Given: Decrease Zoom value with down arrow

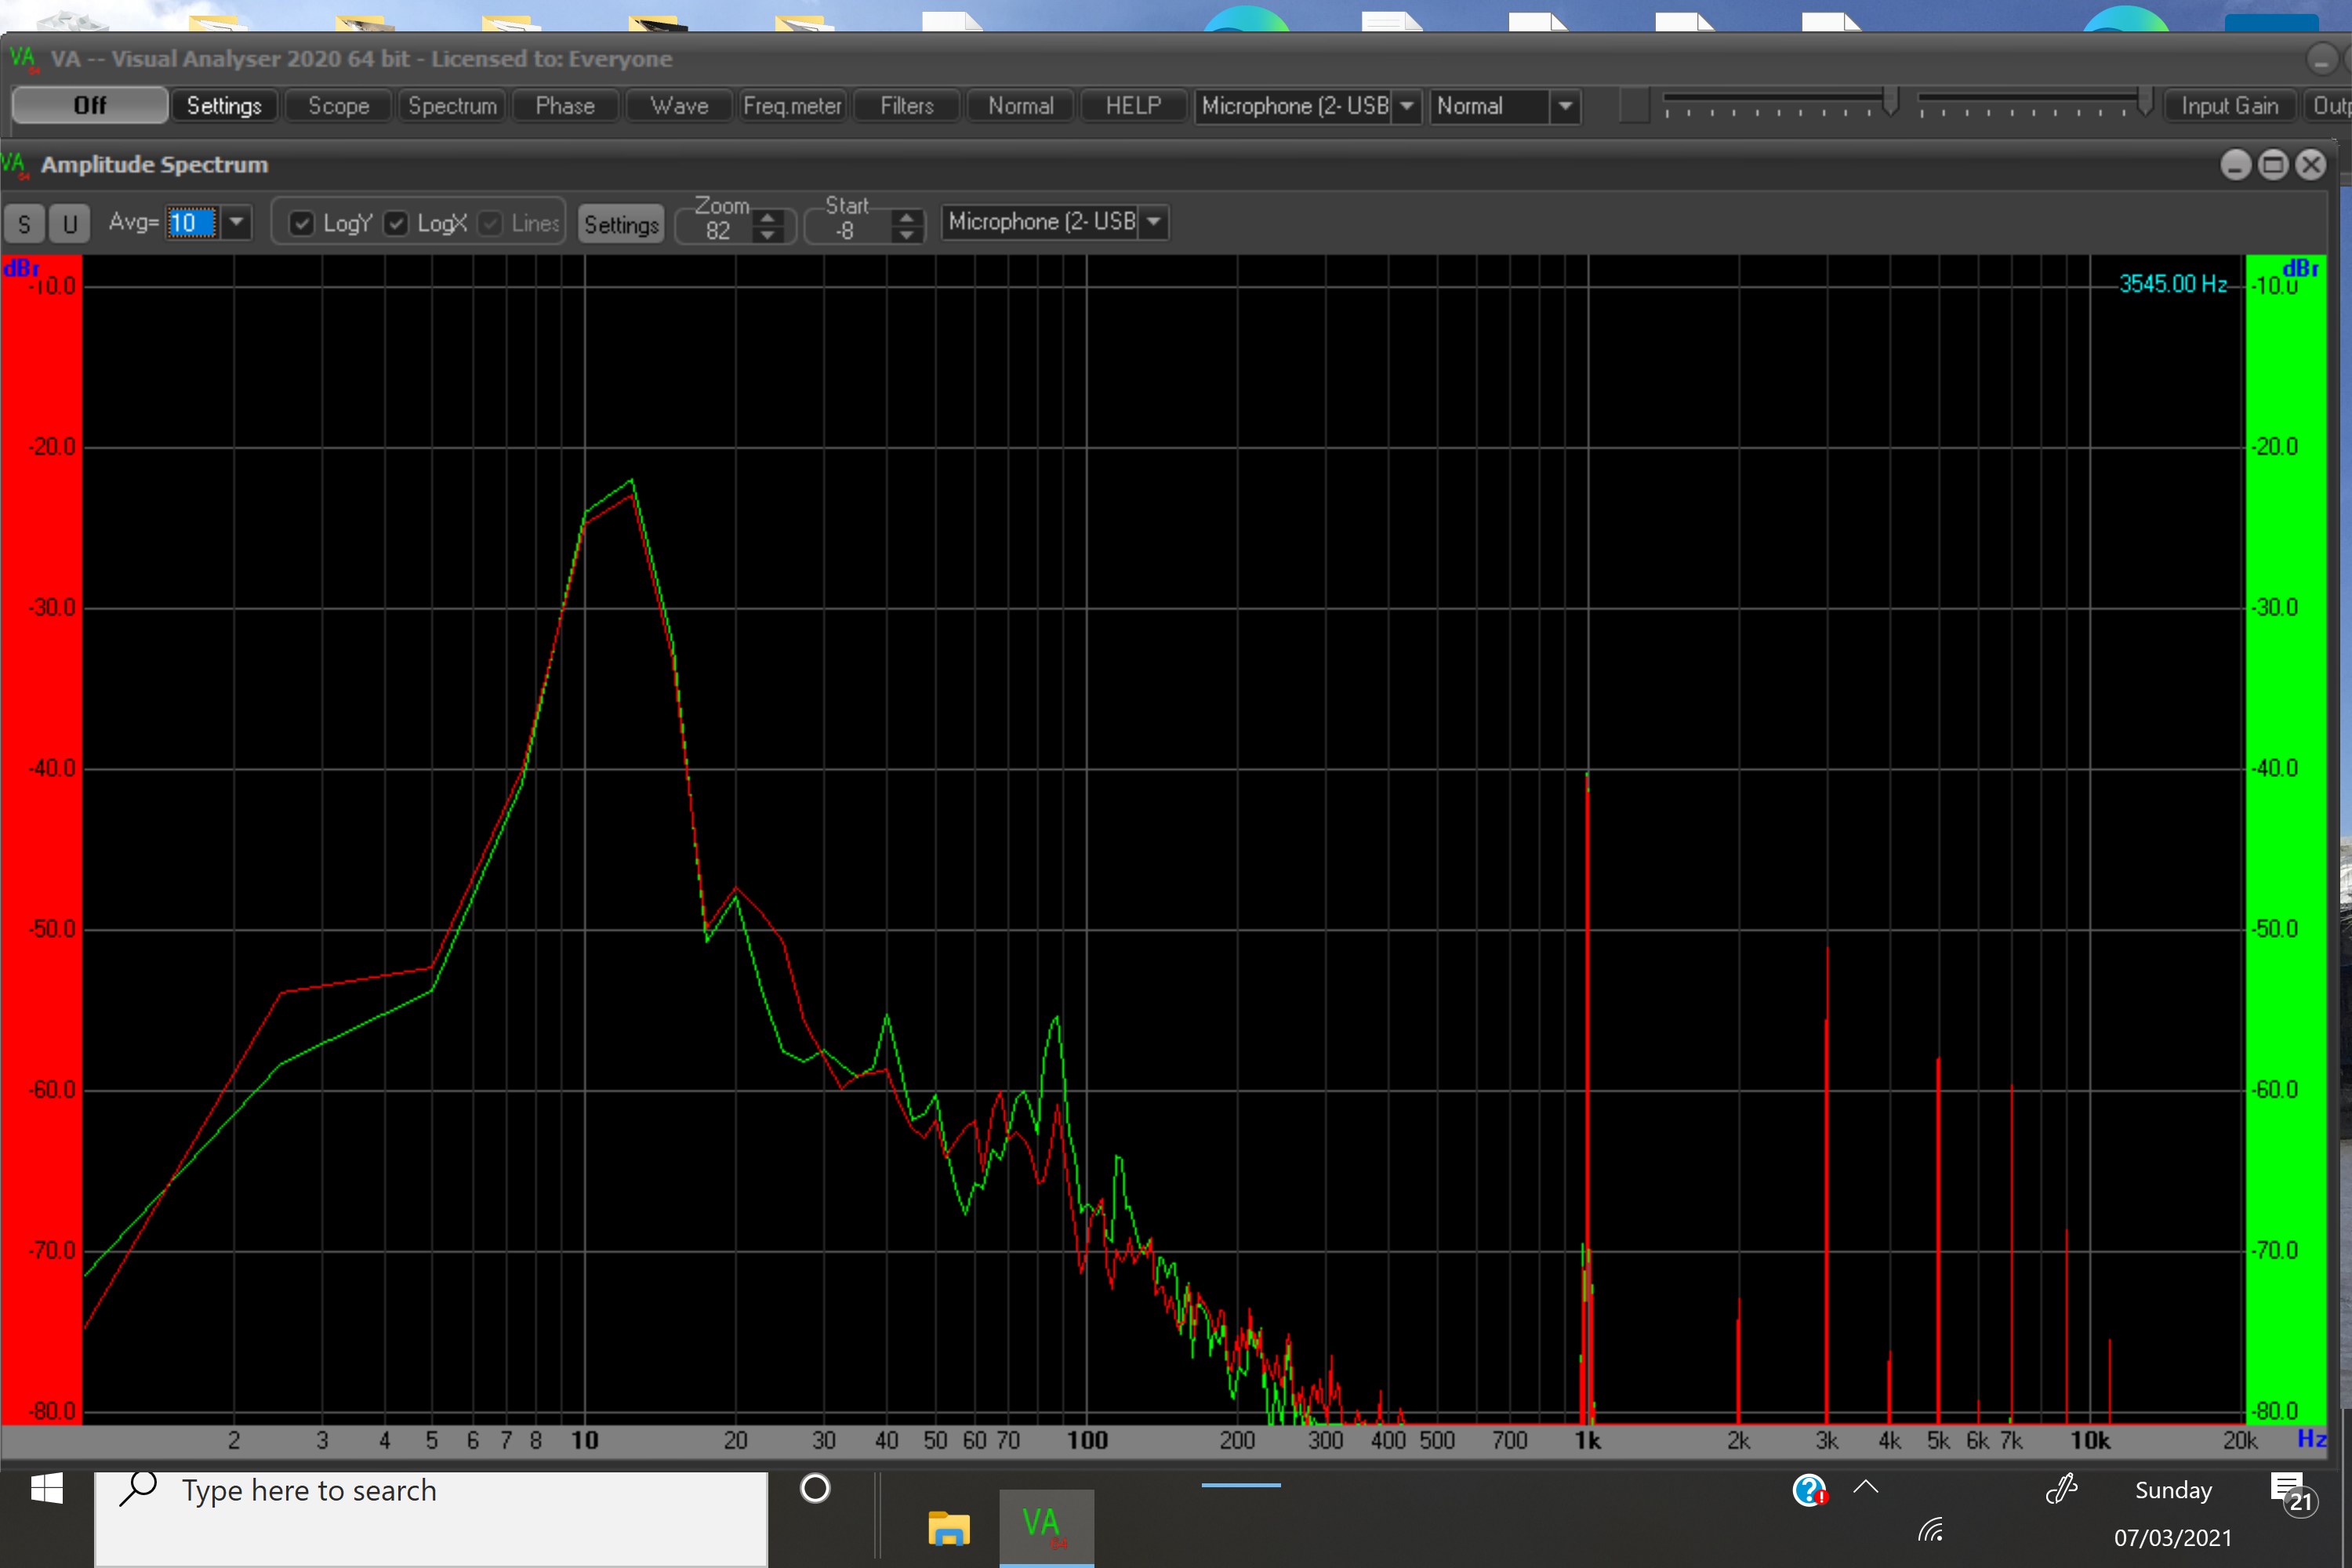Looking at the screenshot, I should 767,234.
